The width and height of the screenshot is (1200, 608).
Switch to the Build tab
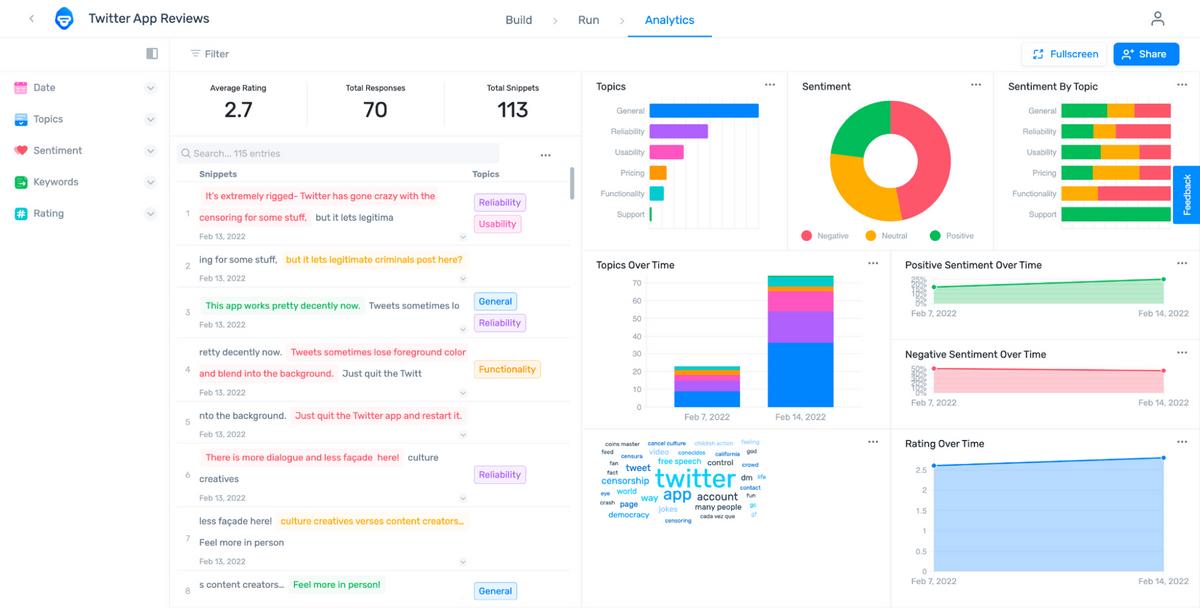click(519, 20)
